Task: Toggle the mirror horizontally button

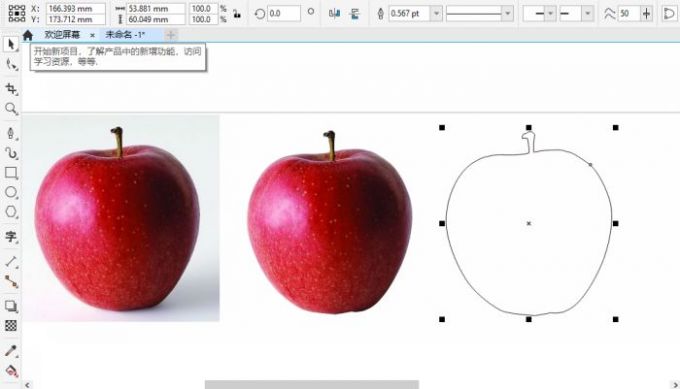Action: [x=334, y=13]
